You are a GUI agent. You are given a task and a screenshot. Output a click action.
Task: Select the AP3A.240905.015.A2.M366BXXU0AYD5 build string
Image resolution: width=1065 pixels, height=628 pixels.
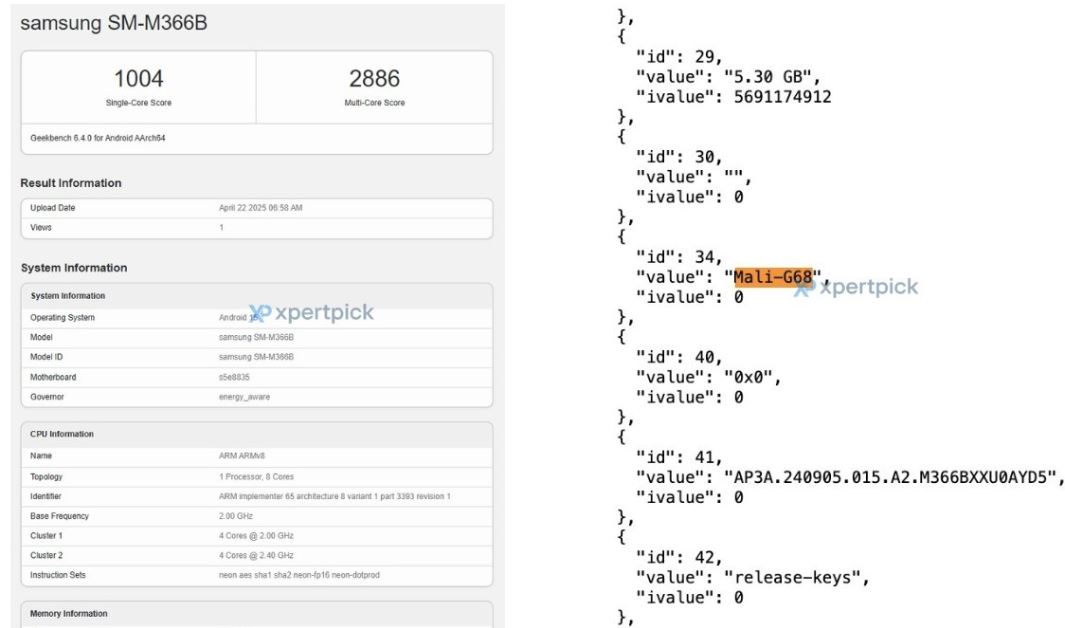click(890, 477)
